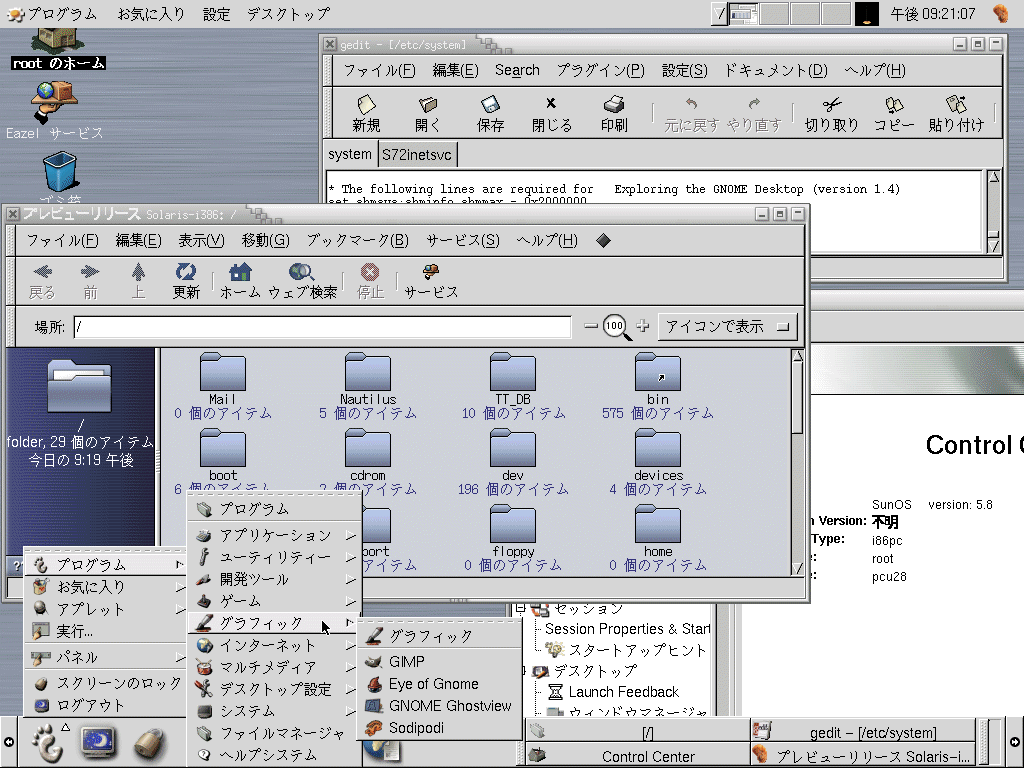The image size is (1024, 768).
Task: Launch GIMP from the graphics submenu
Action: 440,662
